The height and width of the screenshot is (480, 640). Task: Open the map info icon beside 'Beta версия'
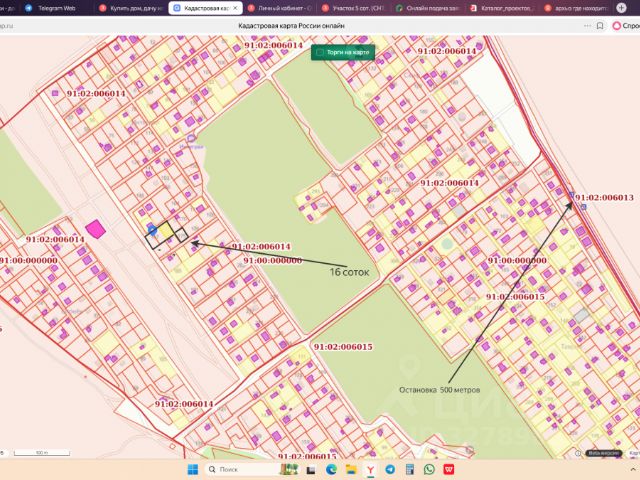coord(578,453)
